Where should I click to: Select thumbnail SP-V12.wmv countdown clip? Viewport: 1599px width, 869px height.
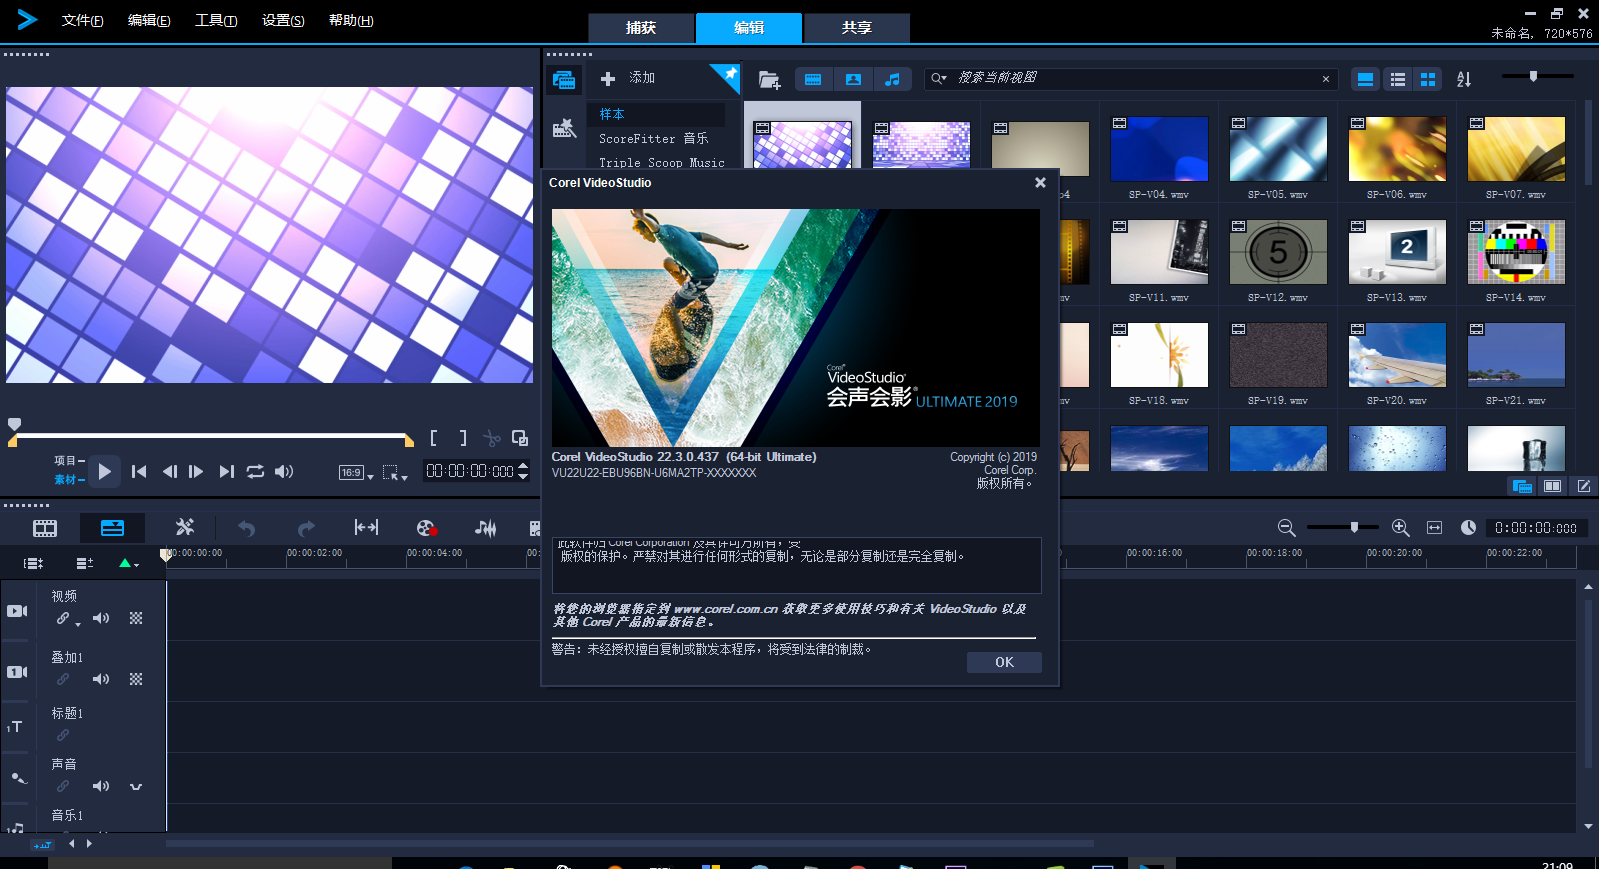click(x=1278, y=252)
